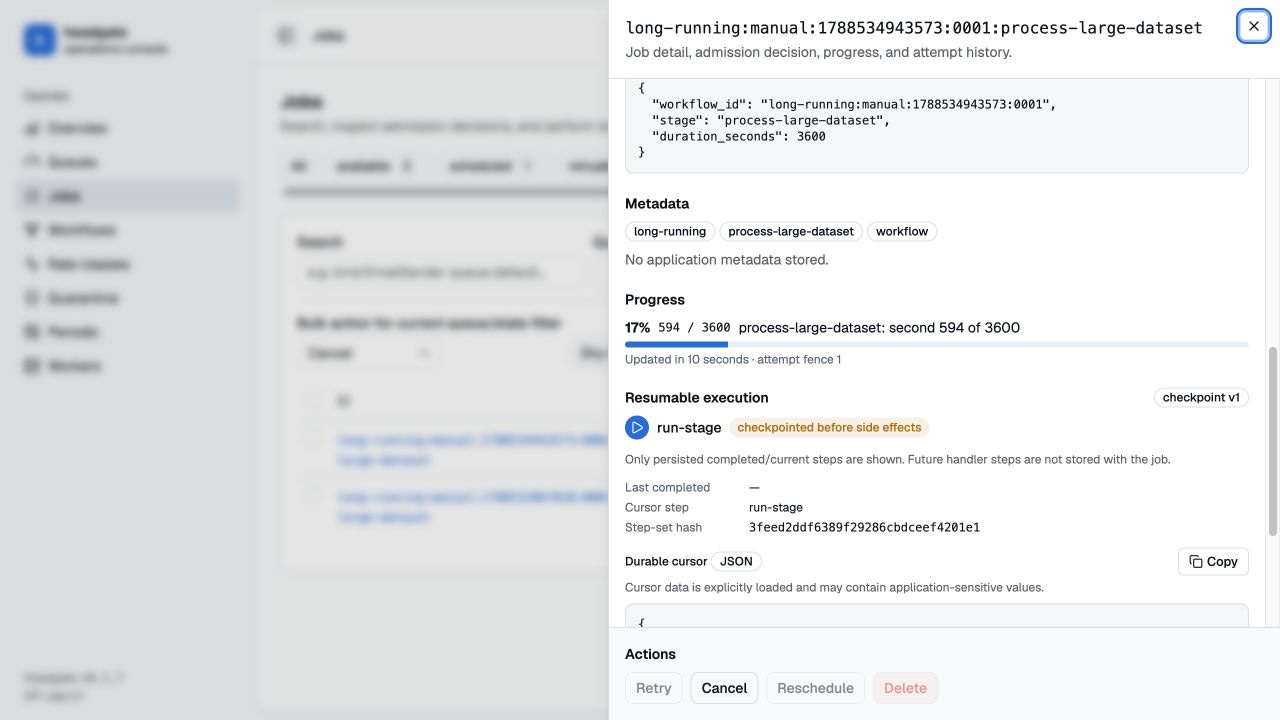Click the step-set hash value
The image size is (1280, 720).
pyautogui.click(x=864, y=528)
